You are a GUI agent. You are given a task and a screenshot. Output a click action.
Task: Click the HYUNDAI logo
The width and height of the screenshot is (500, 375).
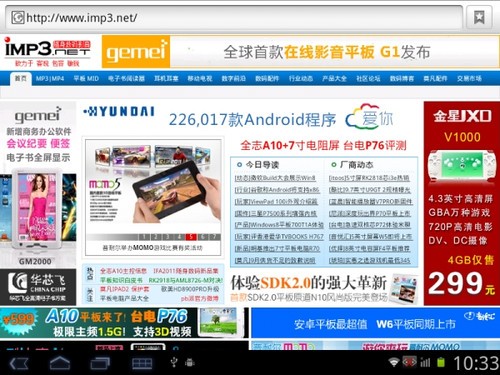(x=119, y=112)
